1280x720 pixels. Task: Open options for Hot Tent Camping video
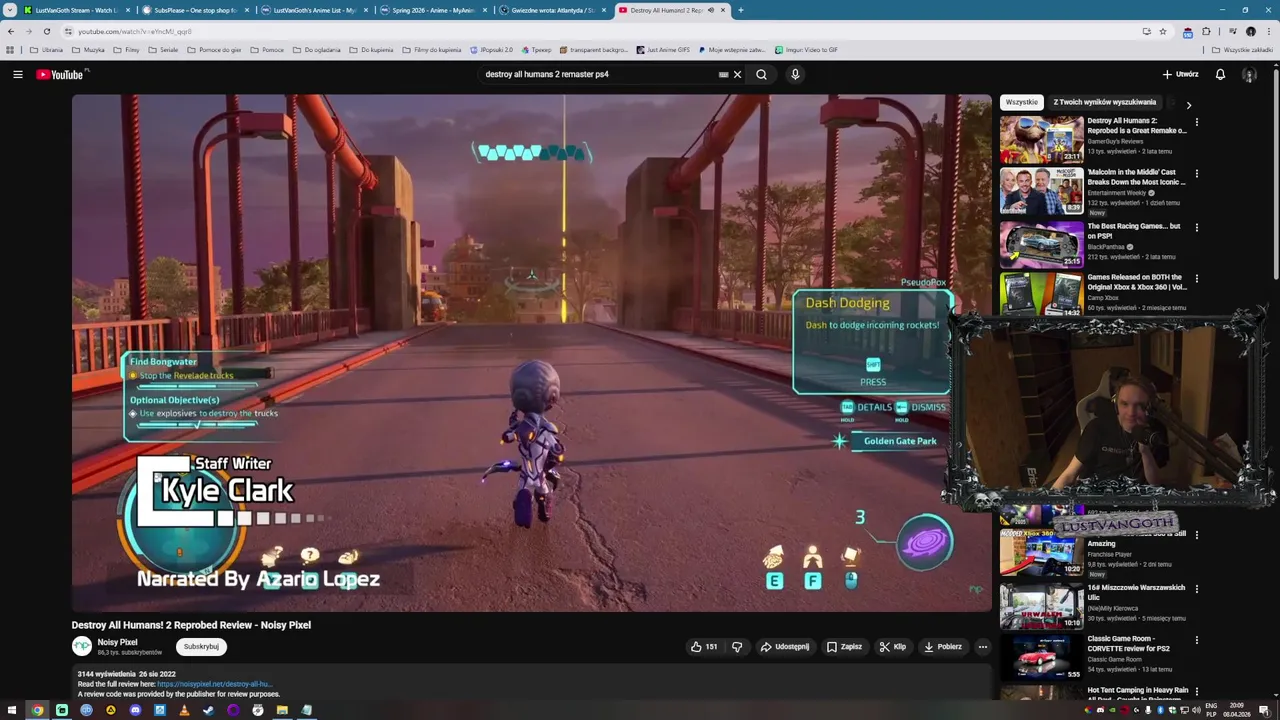1196,692
